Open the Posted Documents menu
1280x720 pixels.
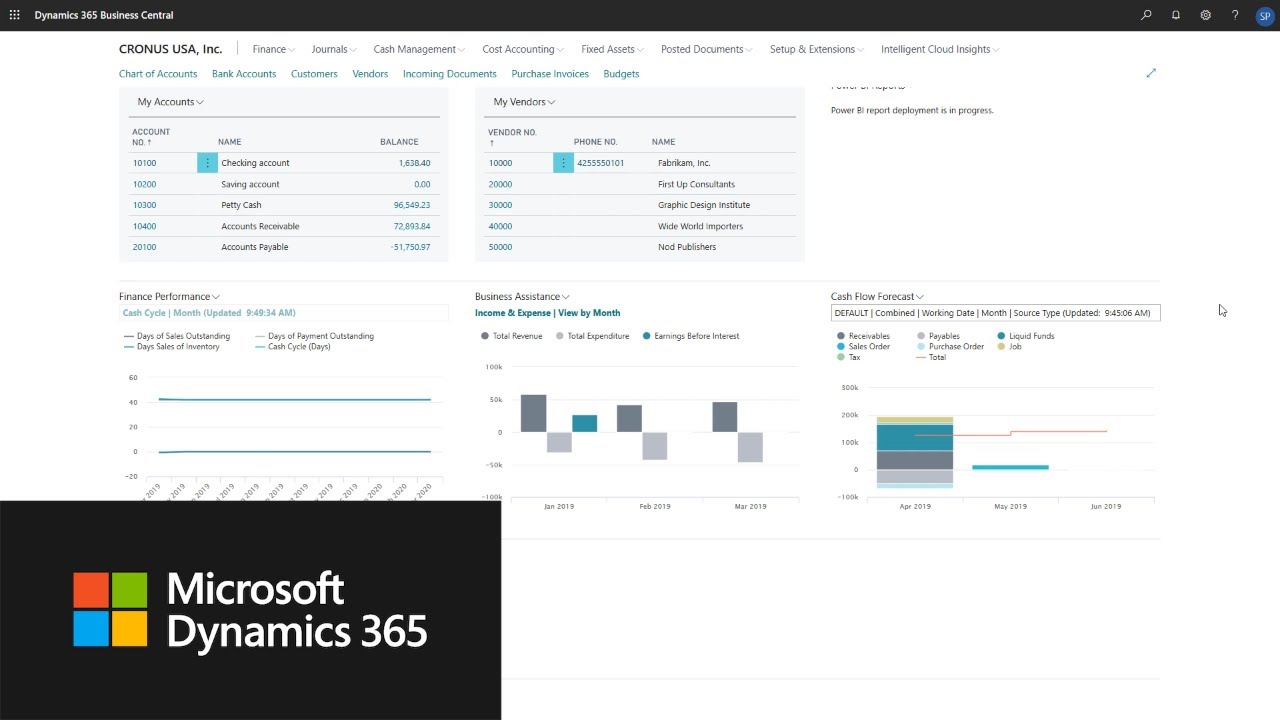(x=707, y=49)
